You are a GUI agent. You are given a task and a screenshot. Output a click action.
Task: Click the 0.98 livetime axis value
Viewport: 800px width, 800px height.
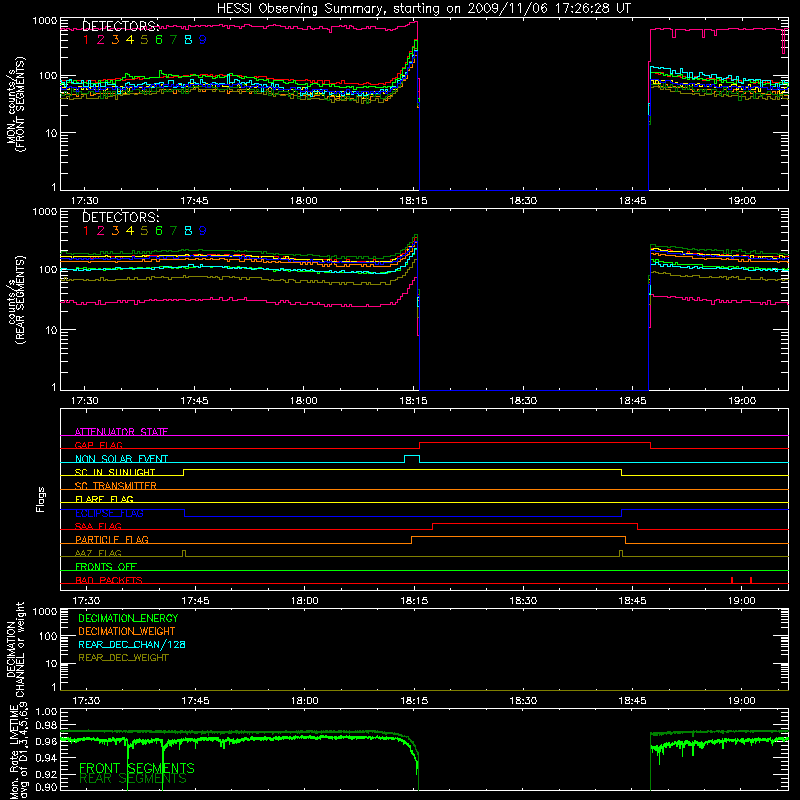[47, 725]
